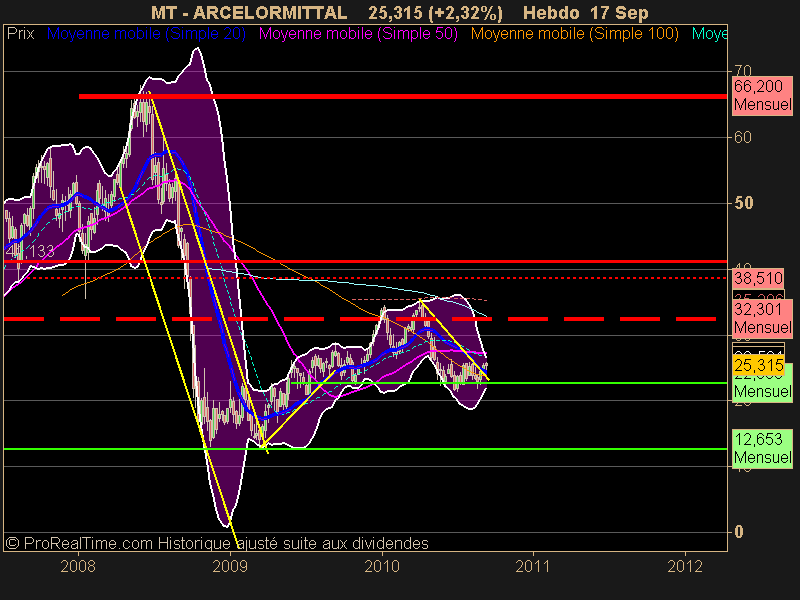Click the Hebdo 17 Sep timeframe text
Screen dimensions: 800x600
(x=586, y=13)
